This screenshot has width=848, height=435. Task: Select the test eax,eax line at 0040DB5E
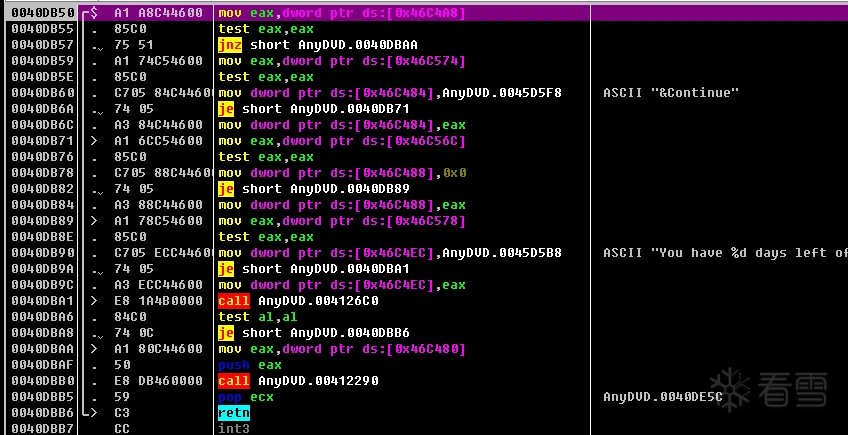pos(266,77)
